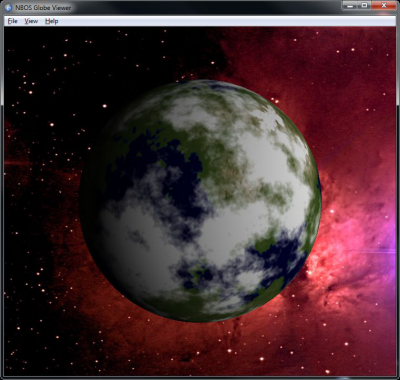Image resolution: width=400 pixels, height=380 pixels.
Task: Click the NEOS Globe Viewer title text
Action: pyautogui.click(x=43, y=7)
